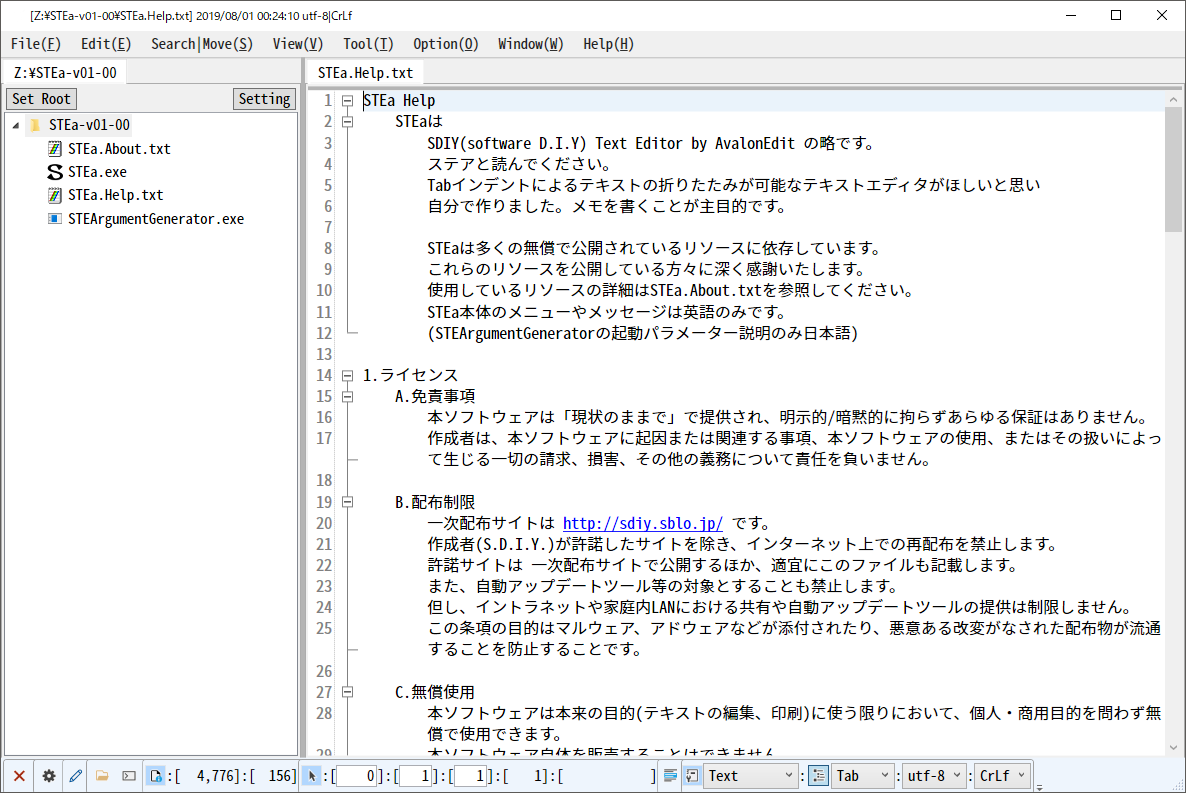Click the blue pencil edit icon
The width and height of the screenshot is (1186, 793).
(x=76, y=776)
